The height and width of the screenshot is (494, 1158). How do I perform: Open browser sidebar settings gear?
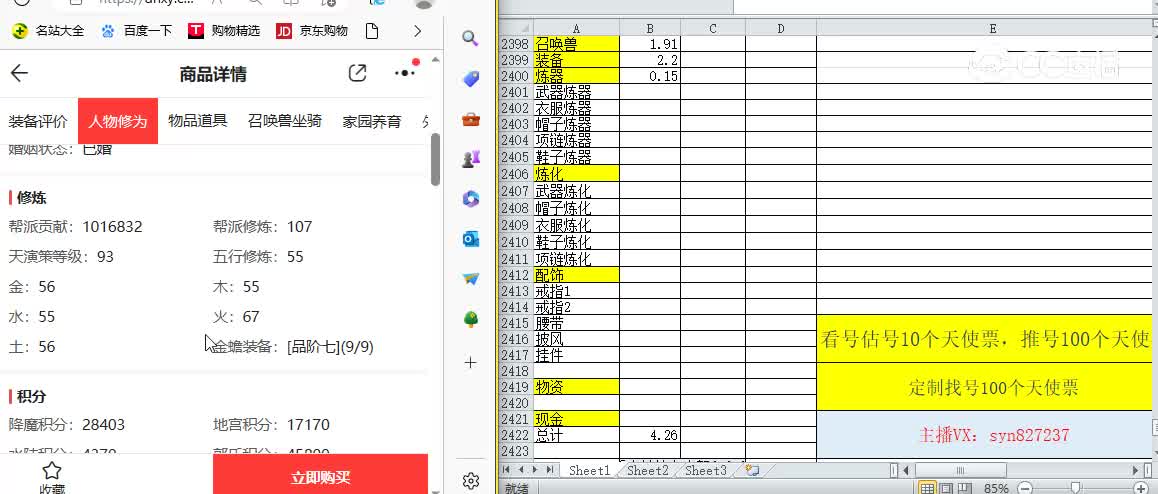pos(470,481)
